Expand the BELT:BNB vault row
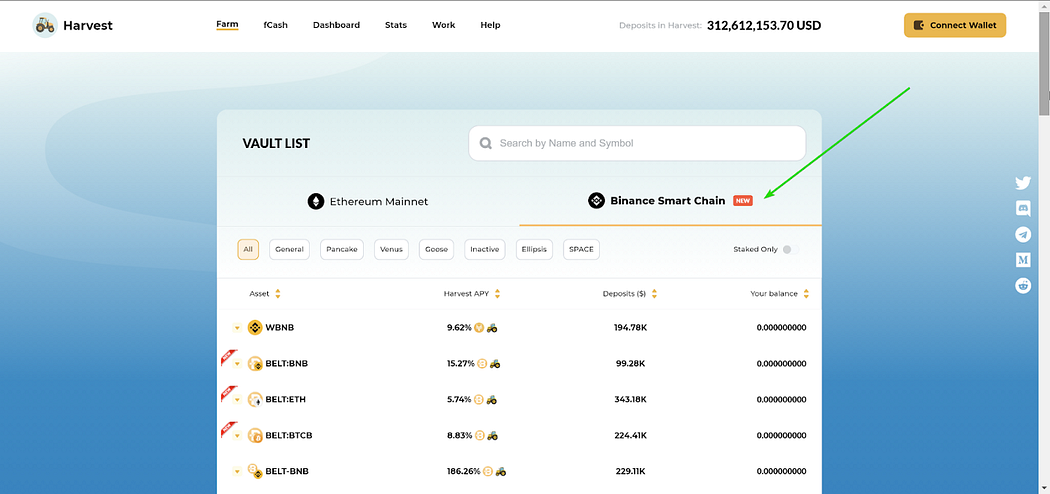Viewport: 1050px width, 494px height. (236, 364)
